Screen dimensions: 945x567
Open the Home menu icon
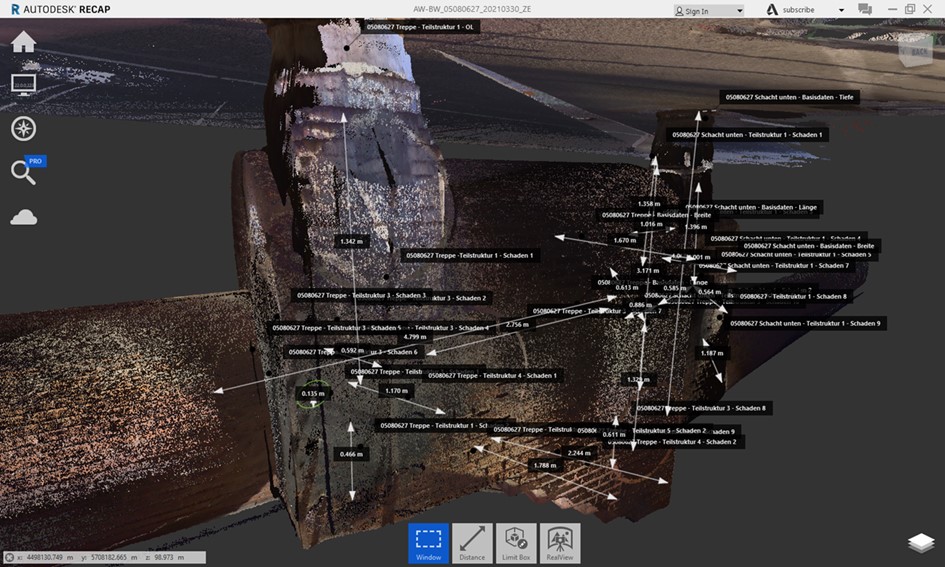23,42
